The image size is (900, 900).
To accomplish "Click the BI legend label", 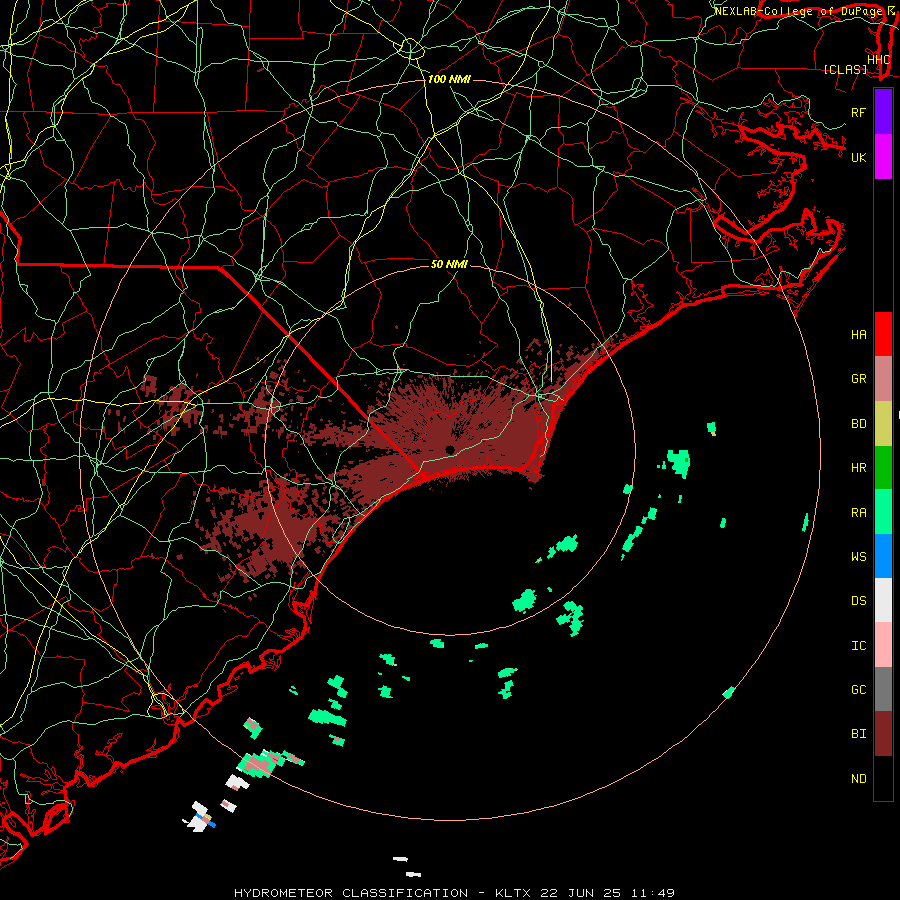I will pos(858,734).
